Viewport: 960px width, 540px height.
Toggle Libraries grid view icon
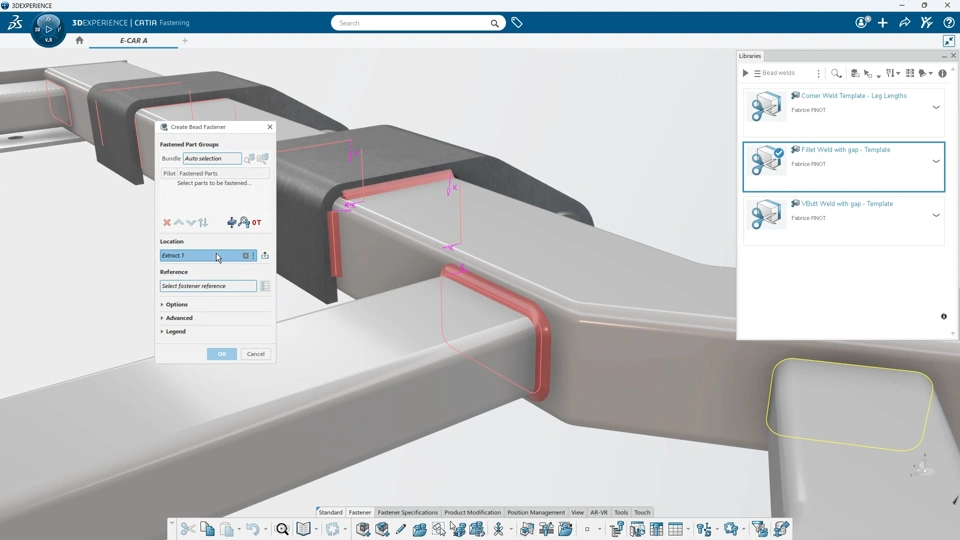(x=910, y=73)
